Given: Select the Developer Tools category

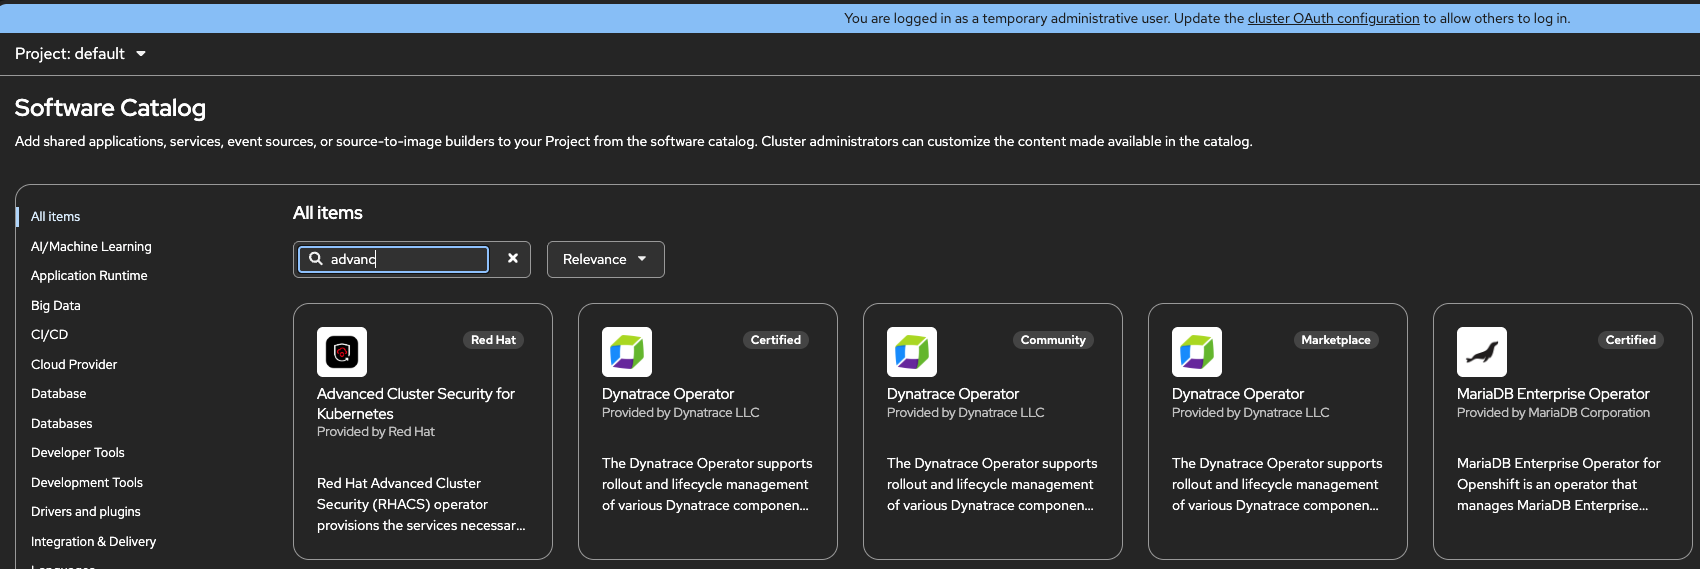Looking at the screenshot, I should tap(78, 453).
